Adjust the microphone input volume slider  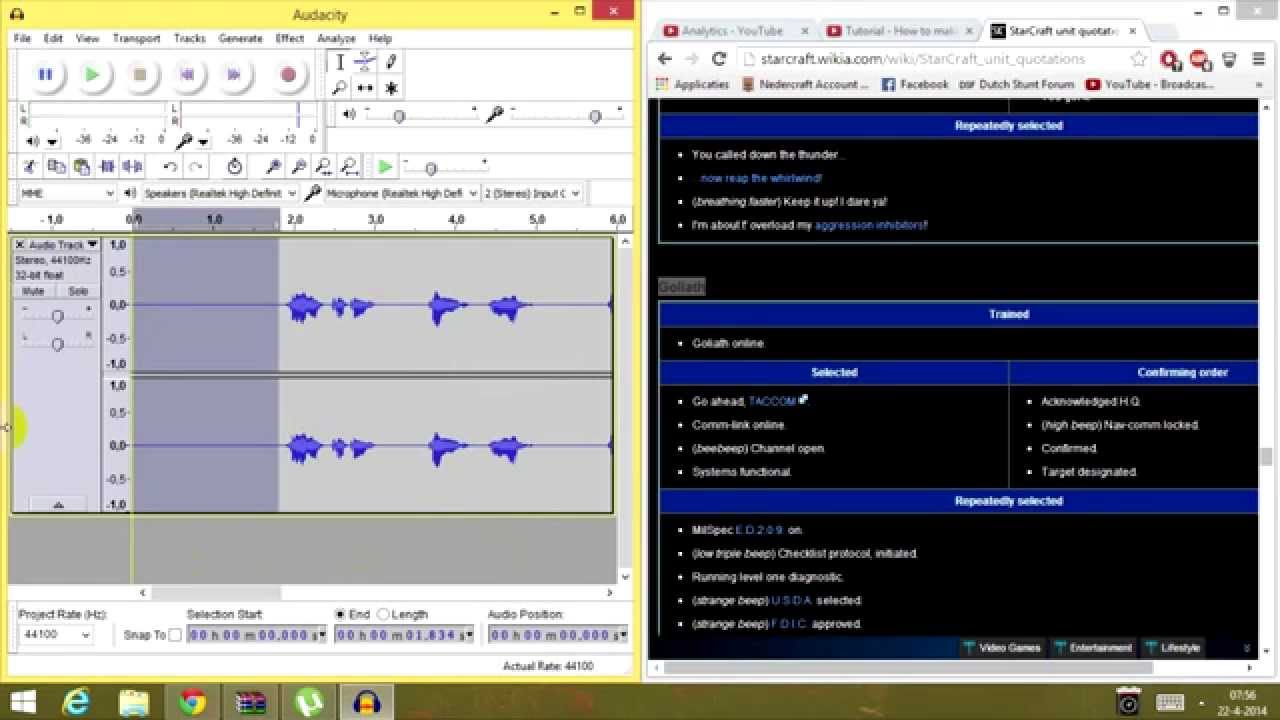tap(595, 116)
